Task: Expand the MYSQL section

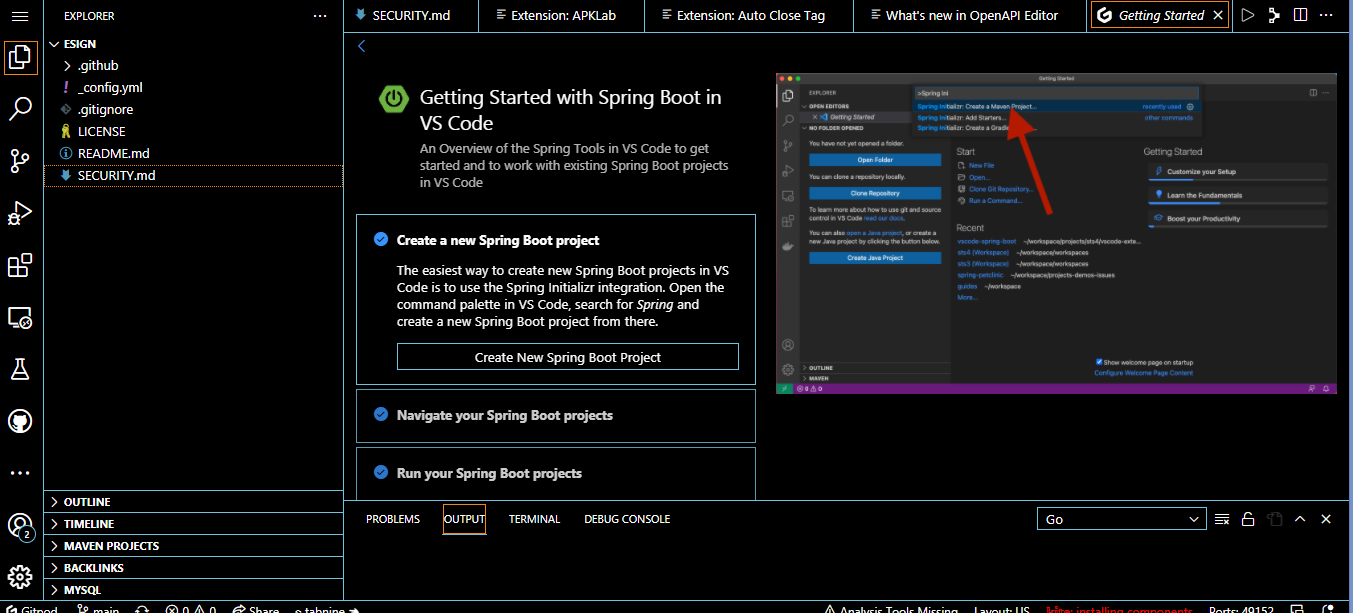Action: tap(193, 590)
